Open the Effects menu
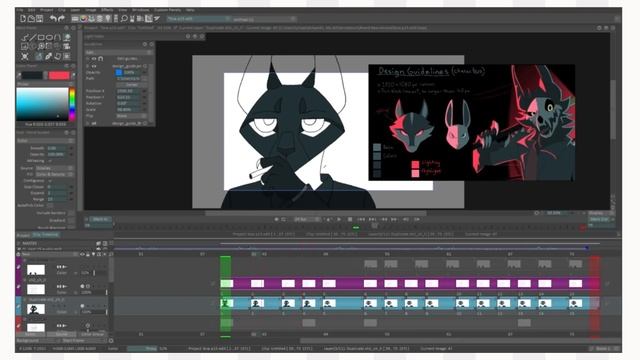 tap(107, 10)
